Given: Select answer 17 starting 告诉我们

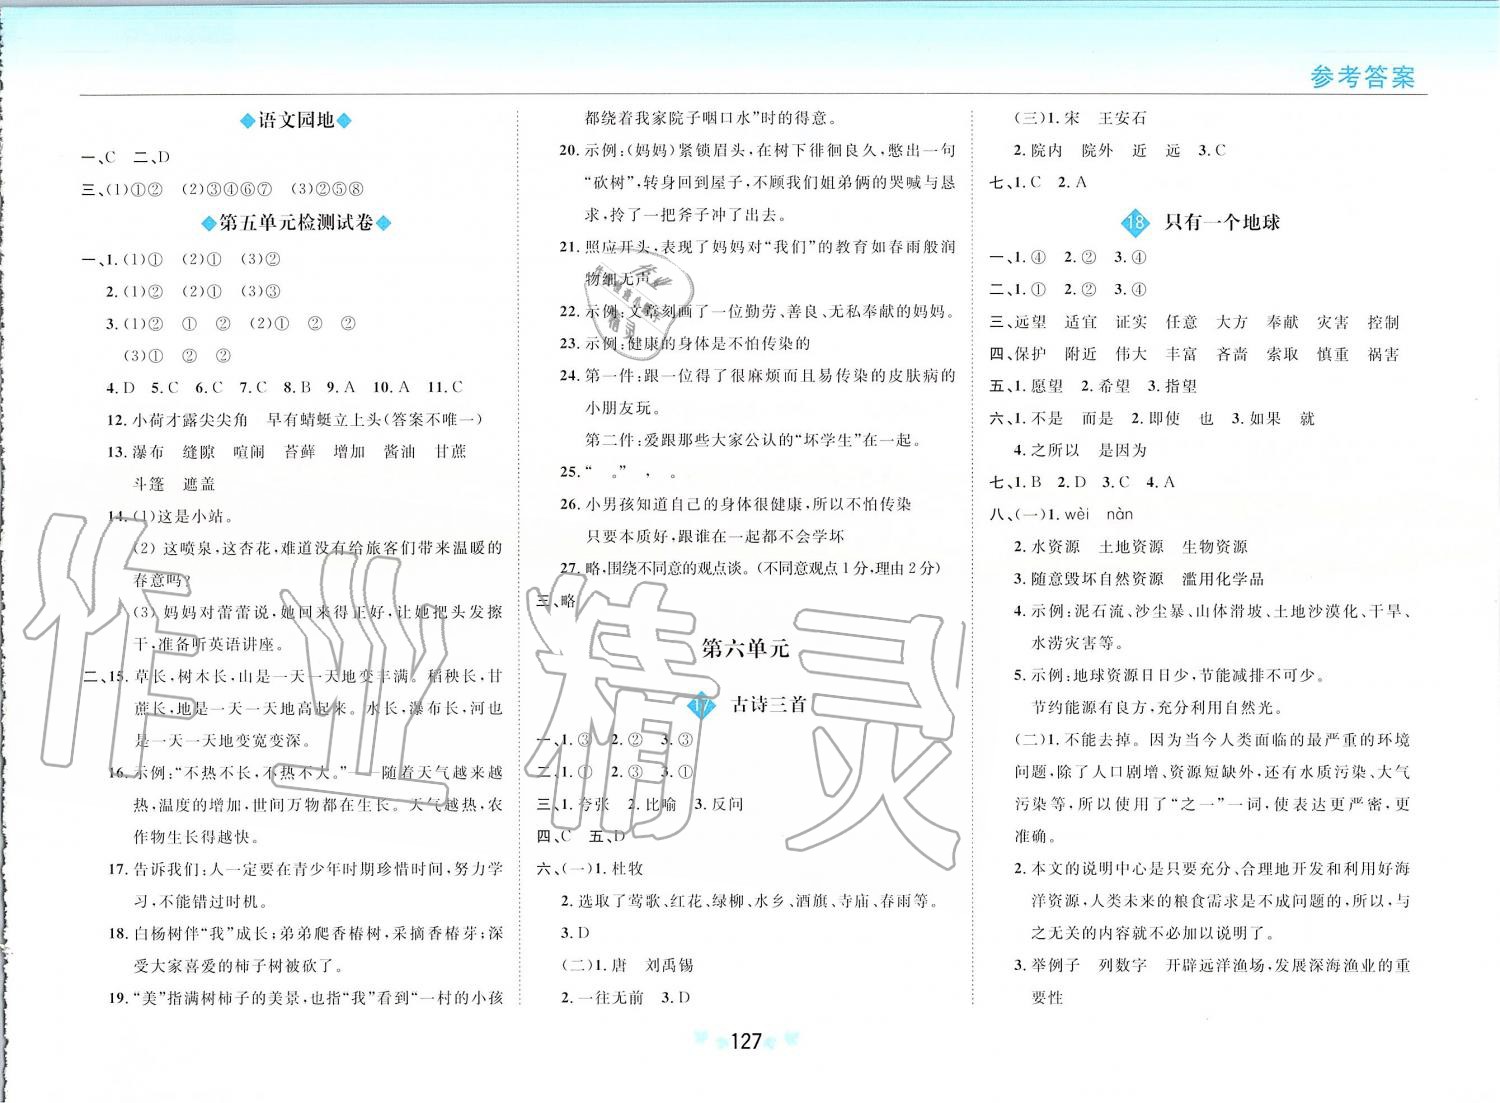Looking at the screenshot, I should point(305,869).
